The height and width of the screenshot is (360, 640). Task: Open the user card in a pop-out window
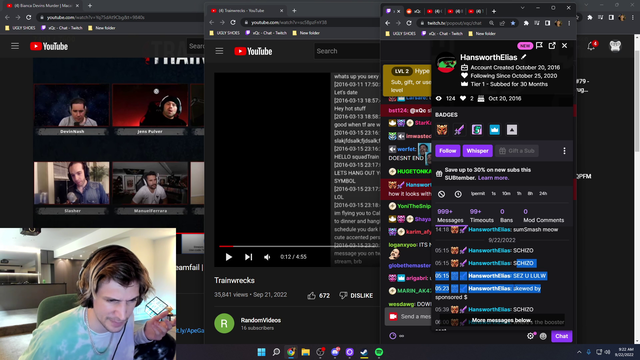pos(552,46)
